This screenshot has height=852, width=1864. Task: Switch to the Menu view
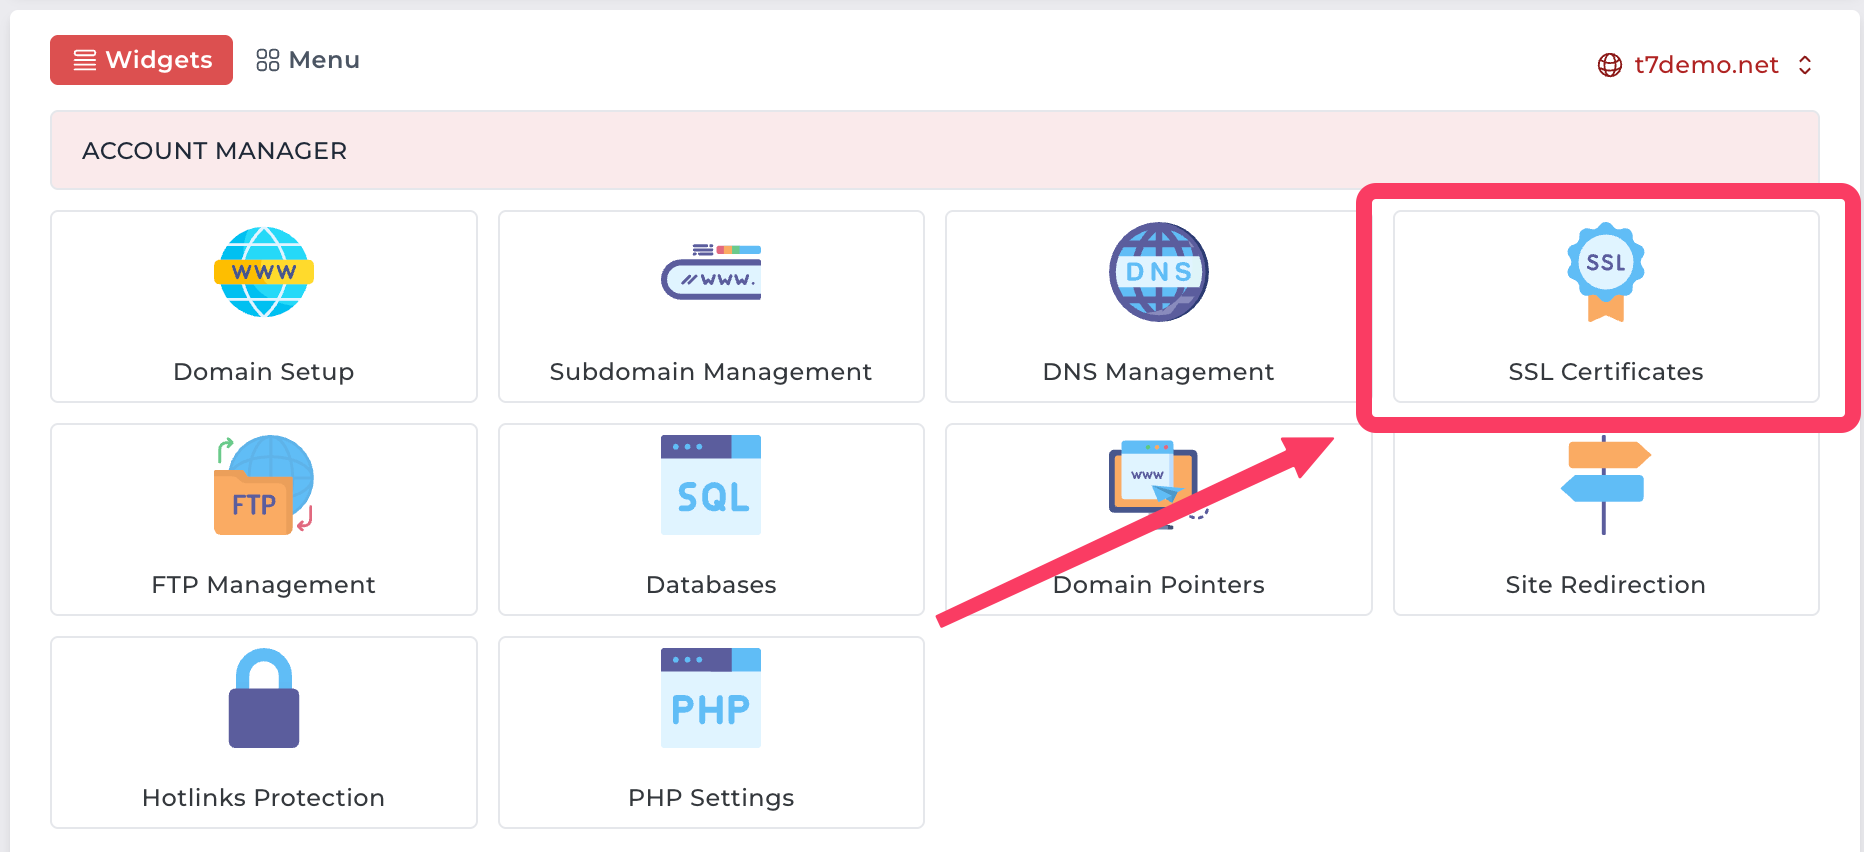pyautogui.click(x=308, y=60)
